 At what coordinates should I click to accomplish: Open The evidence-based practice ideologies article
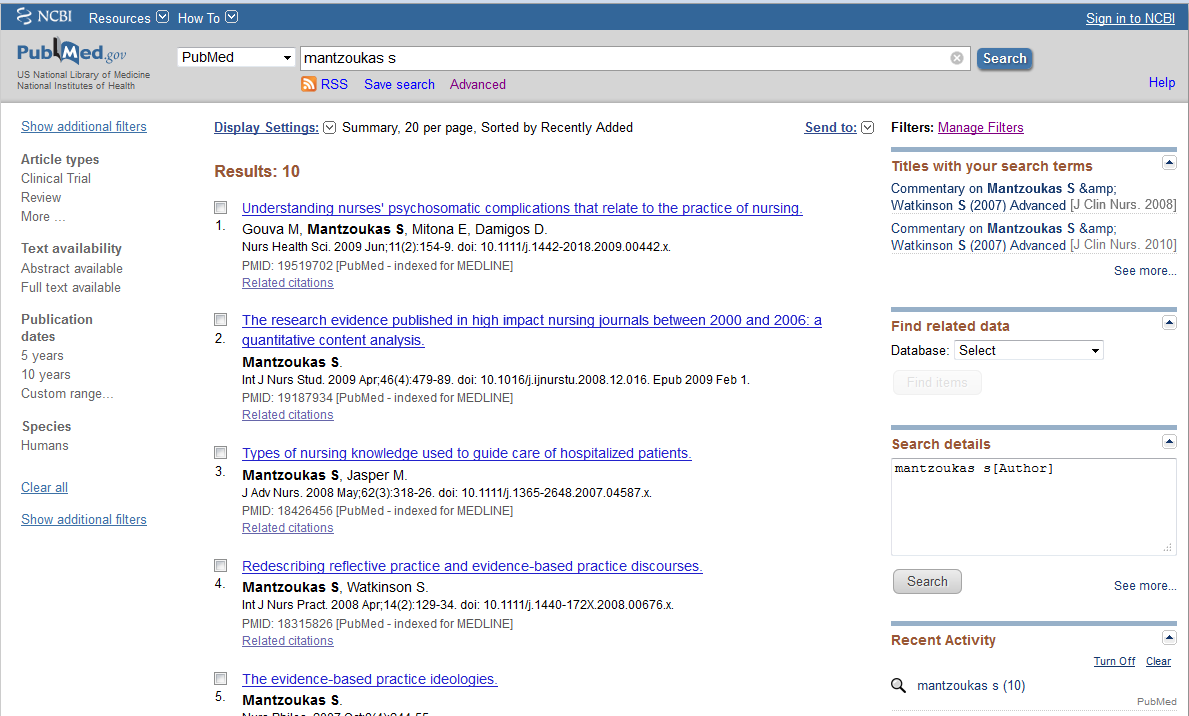pos(369,679)
